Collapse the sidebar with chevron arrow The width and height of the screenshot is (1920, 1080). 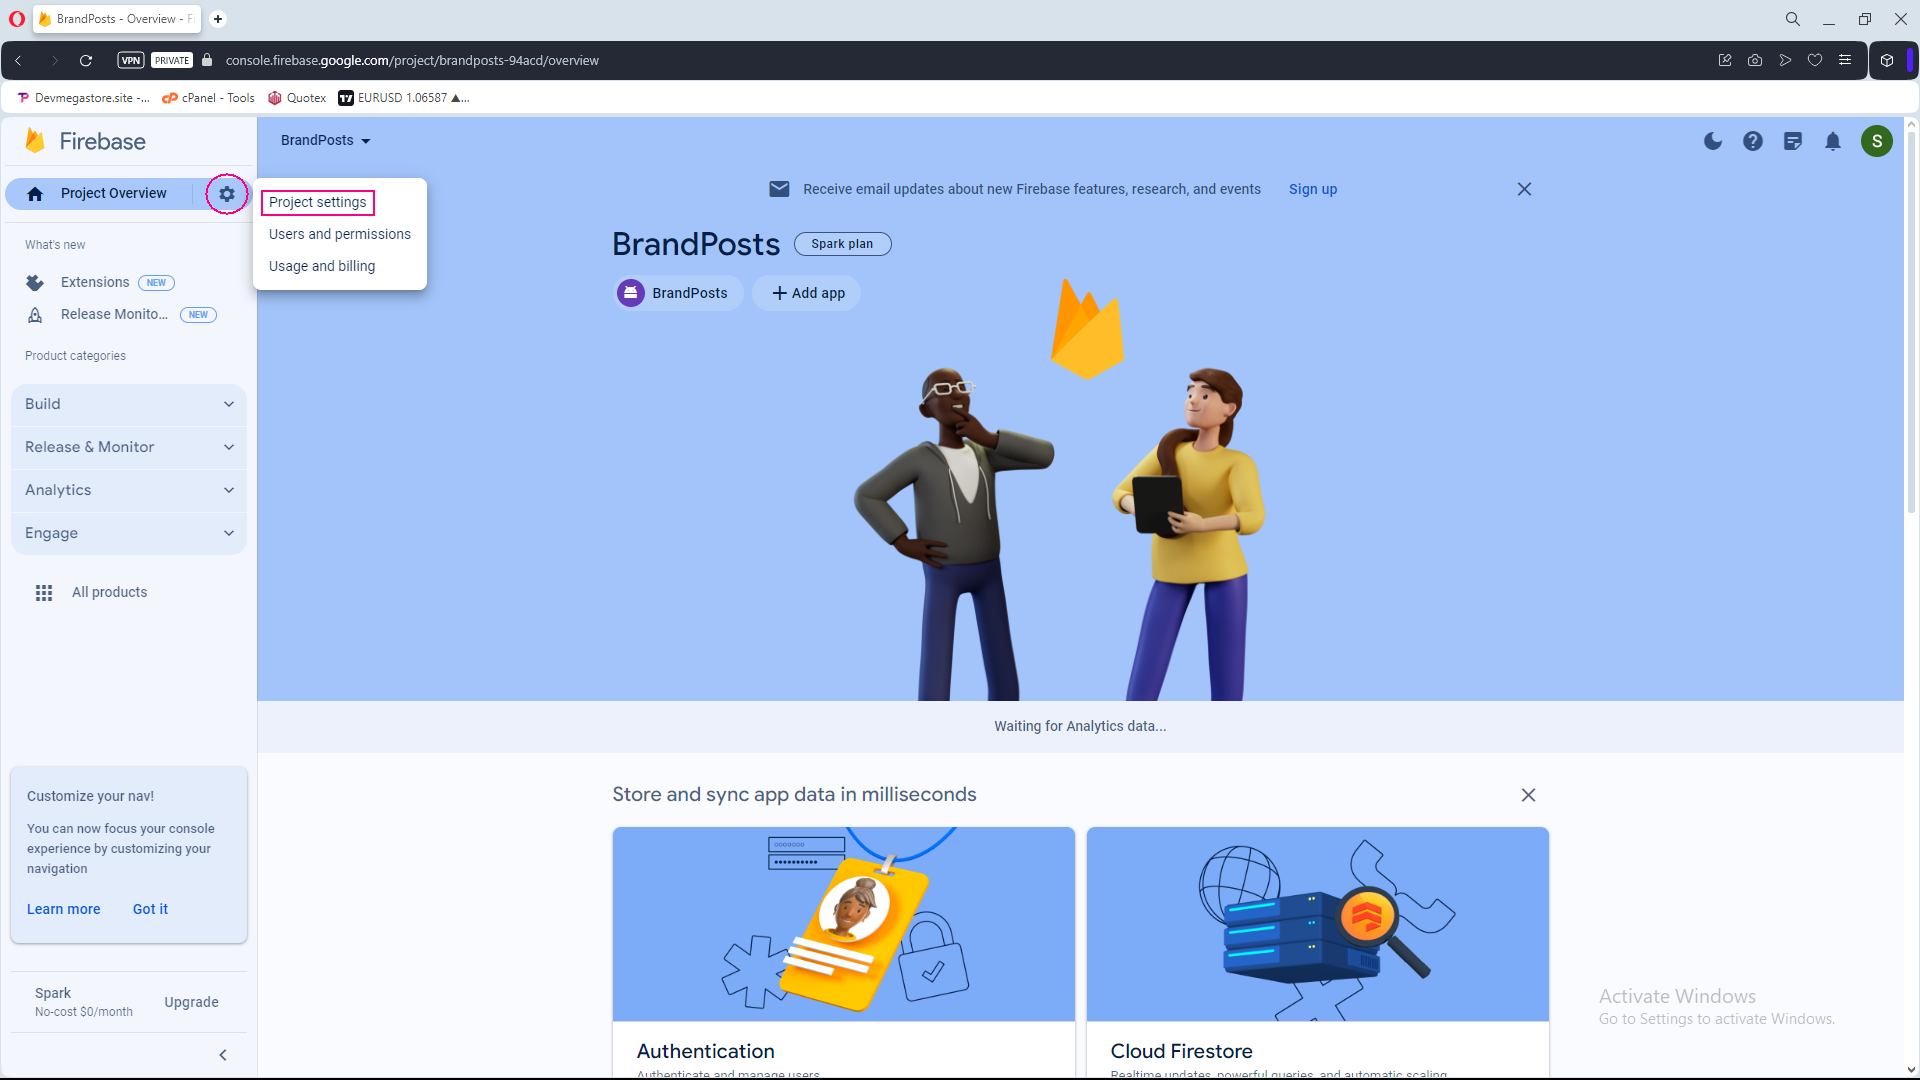pyautogui.click(x=223, y=1055)
